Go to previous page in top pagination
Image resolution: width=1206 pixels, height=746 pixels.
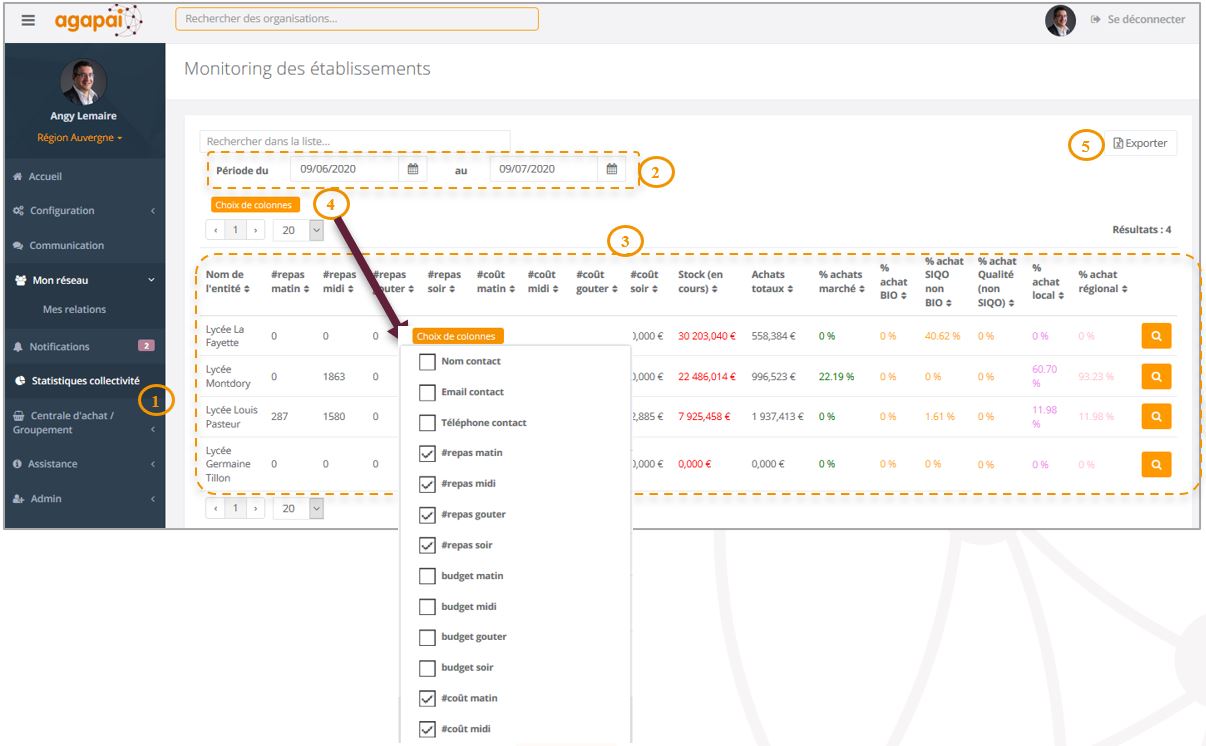pyautogui.click(x=216, y=230)
